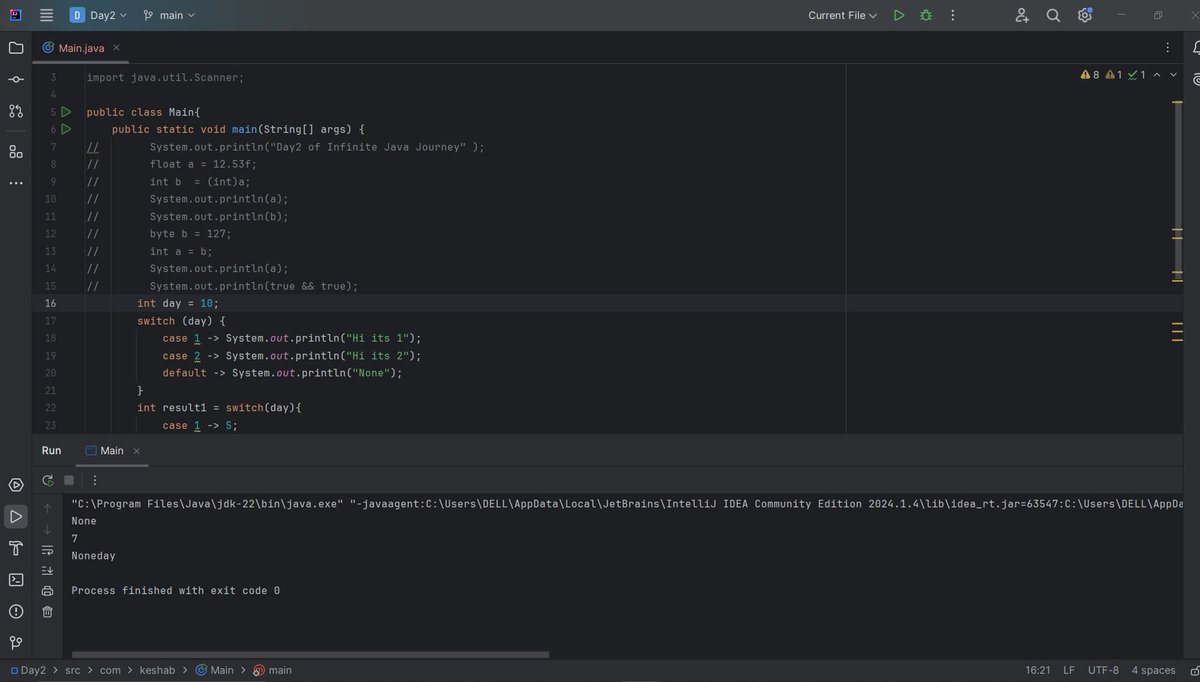Click src in the breadcrumb bar

pyautogui.click(x=73, y=670)
